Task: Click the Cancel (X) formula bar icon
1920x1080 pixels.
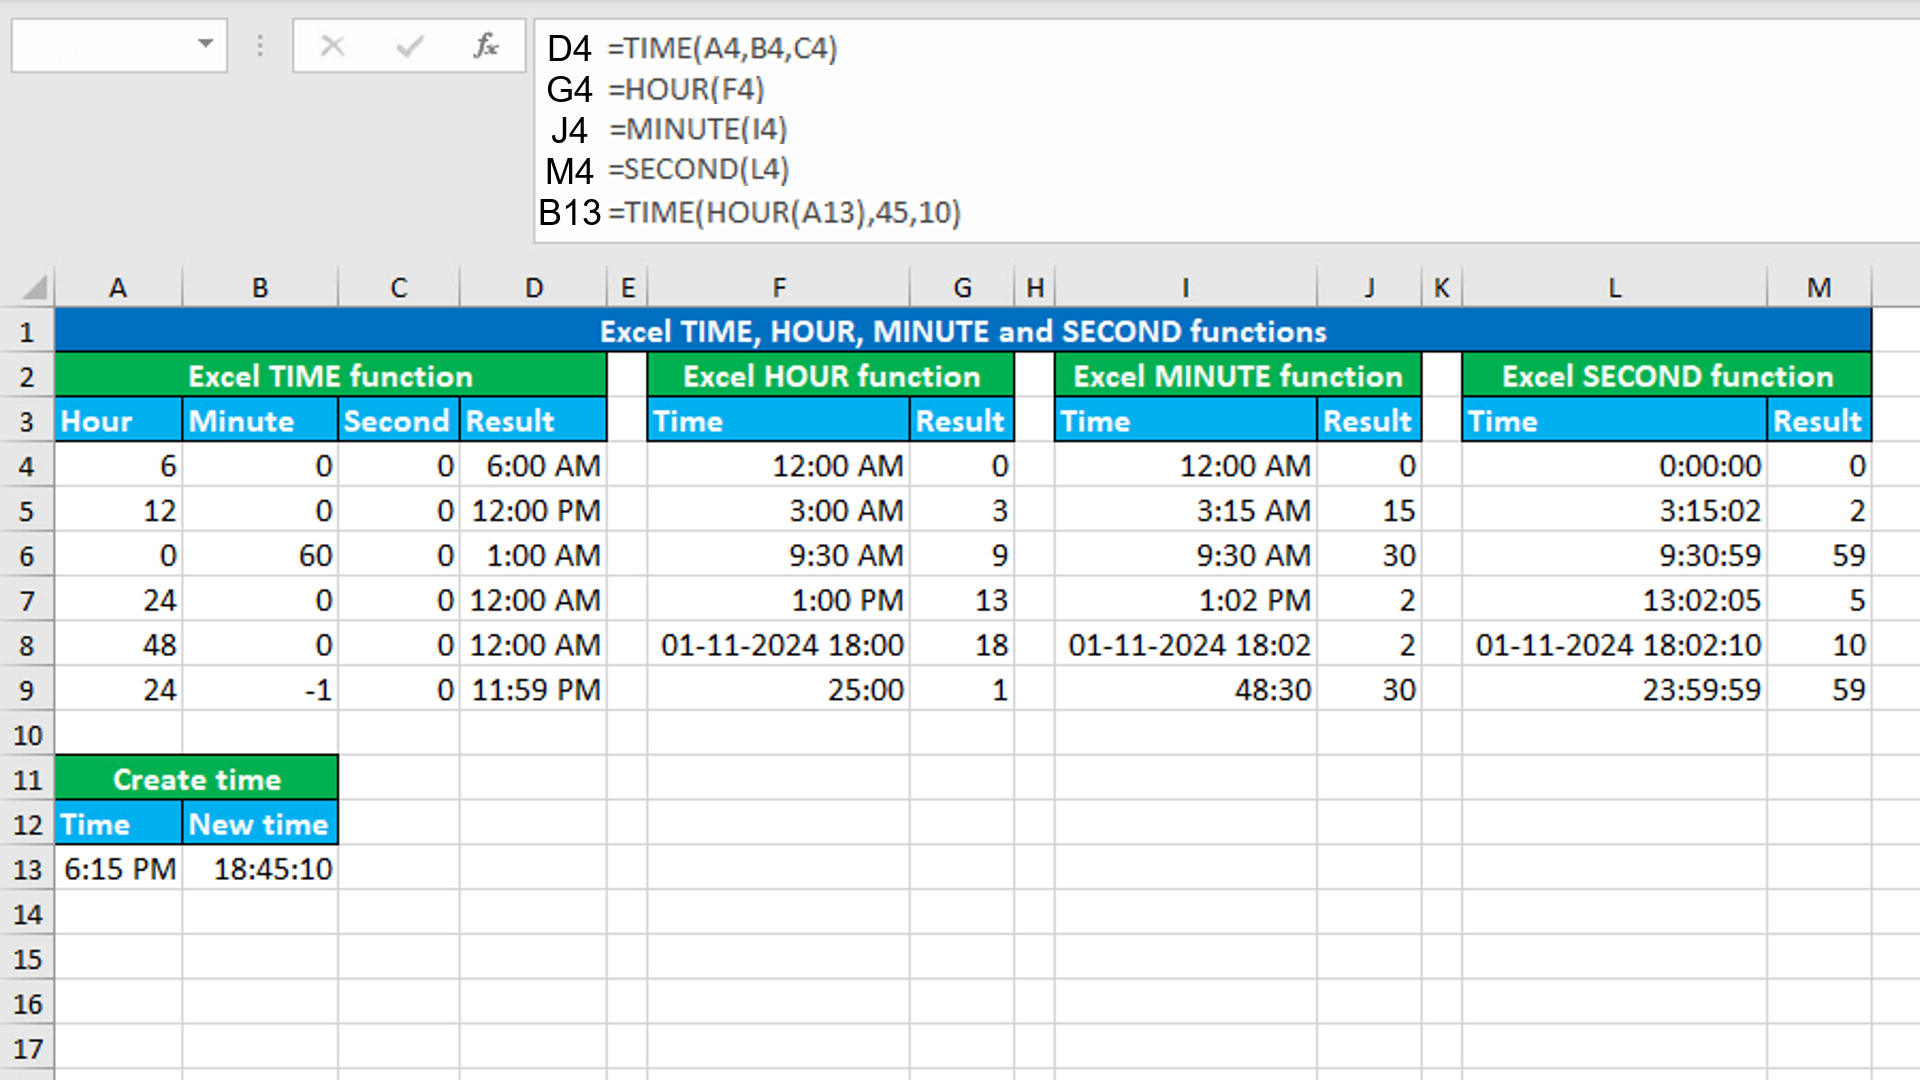Action: pyautogui.click(x=332, y=46)
